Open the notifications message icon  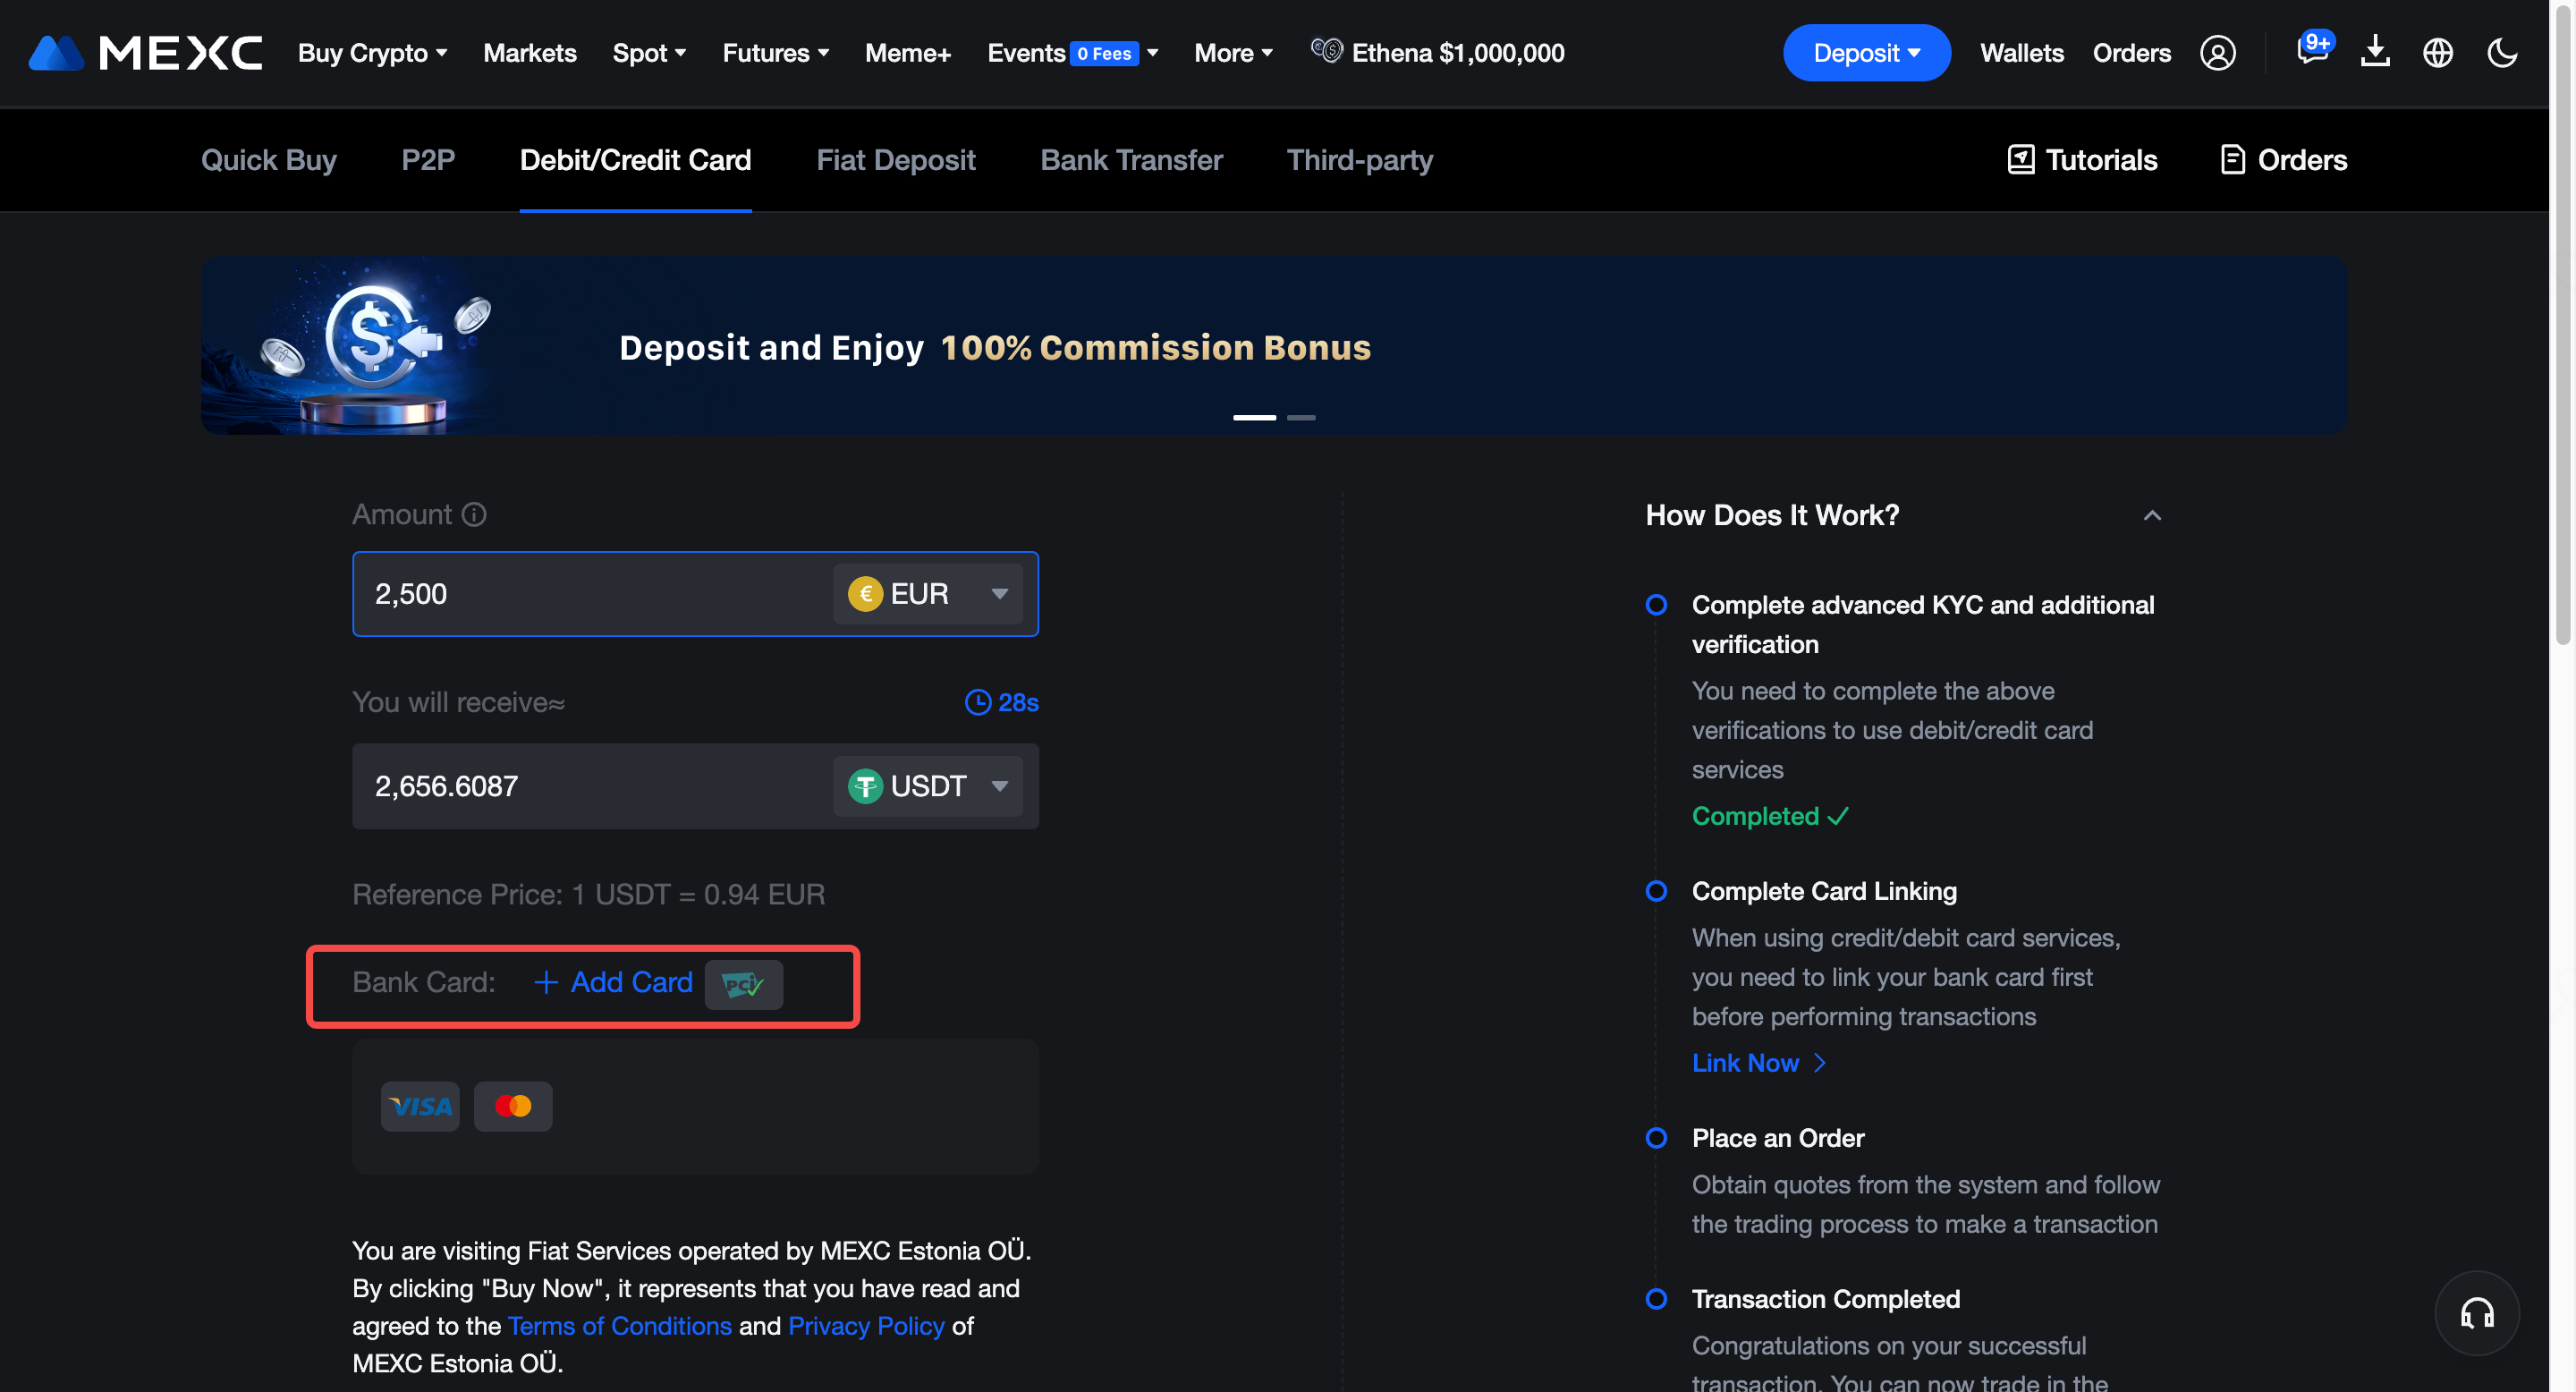2312,51
